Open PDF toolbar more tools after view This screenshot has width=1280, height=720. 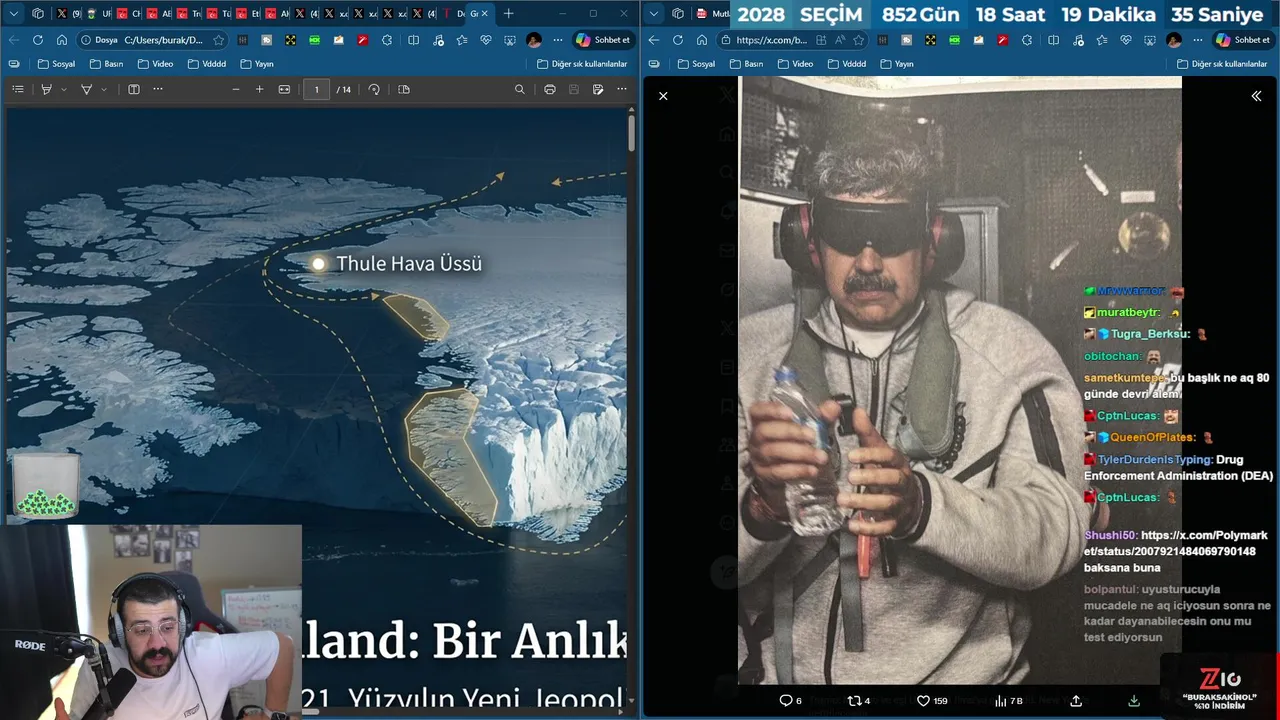[158, 89]
